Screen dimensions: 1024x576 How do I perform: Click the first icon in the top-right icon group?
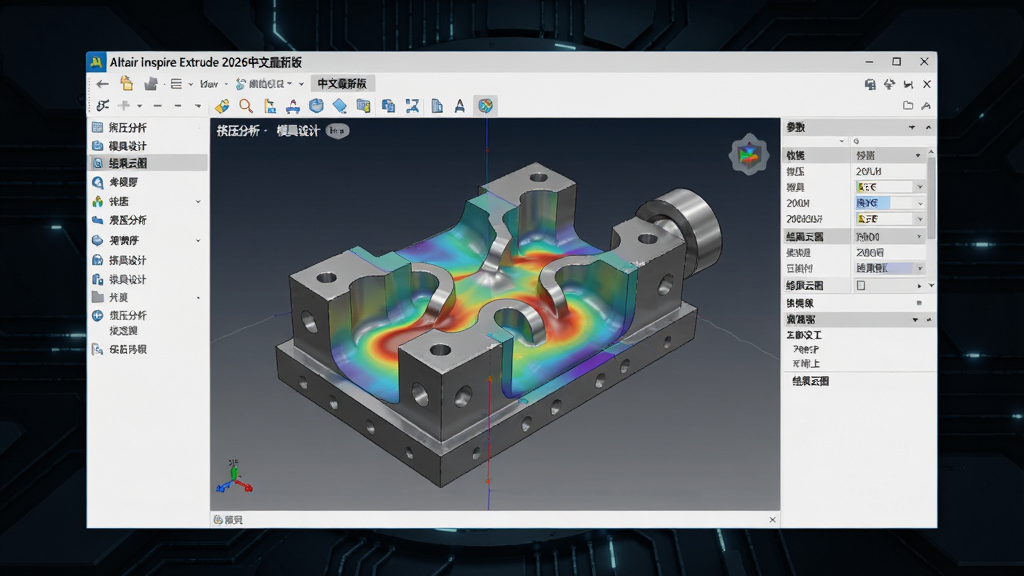[870, 84]
